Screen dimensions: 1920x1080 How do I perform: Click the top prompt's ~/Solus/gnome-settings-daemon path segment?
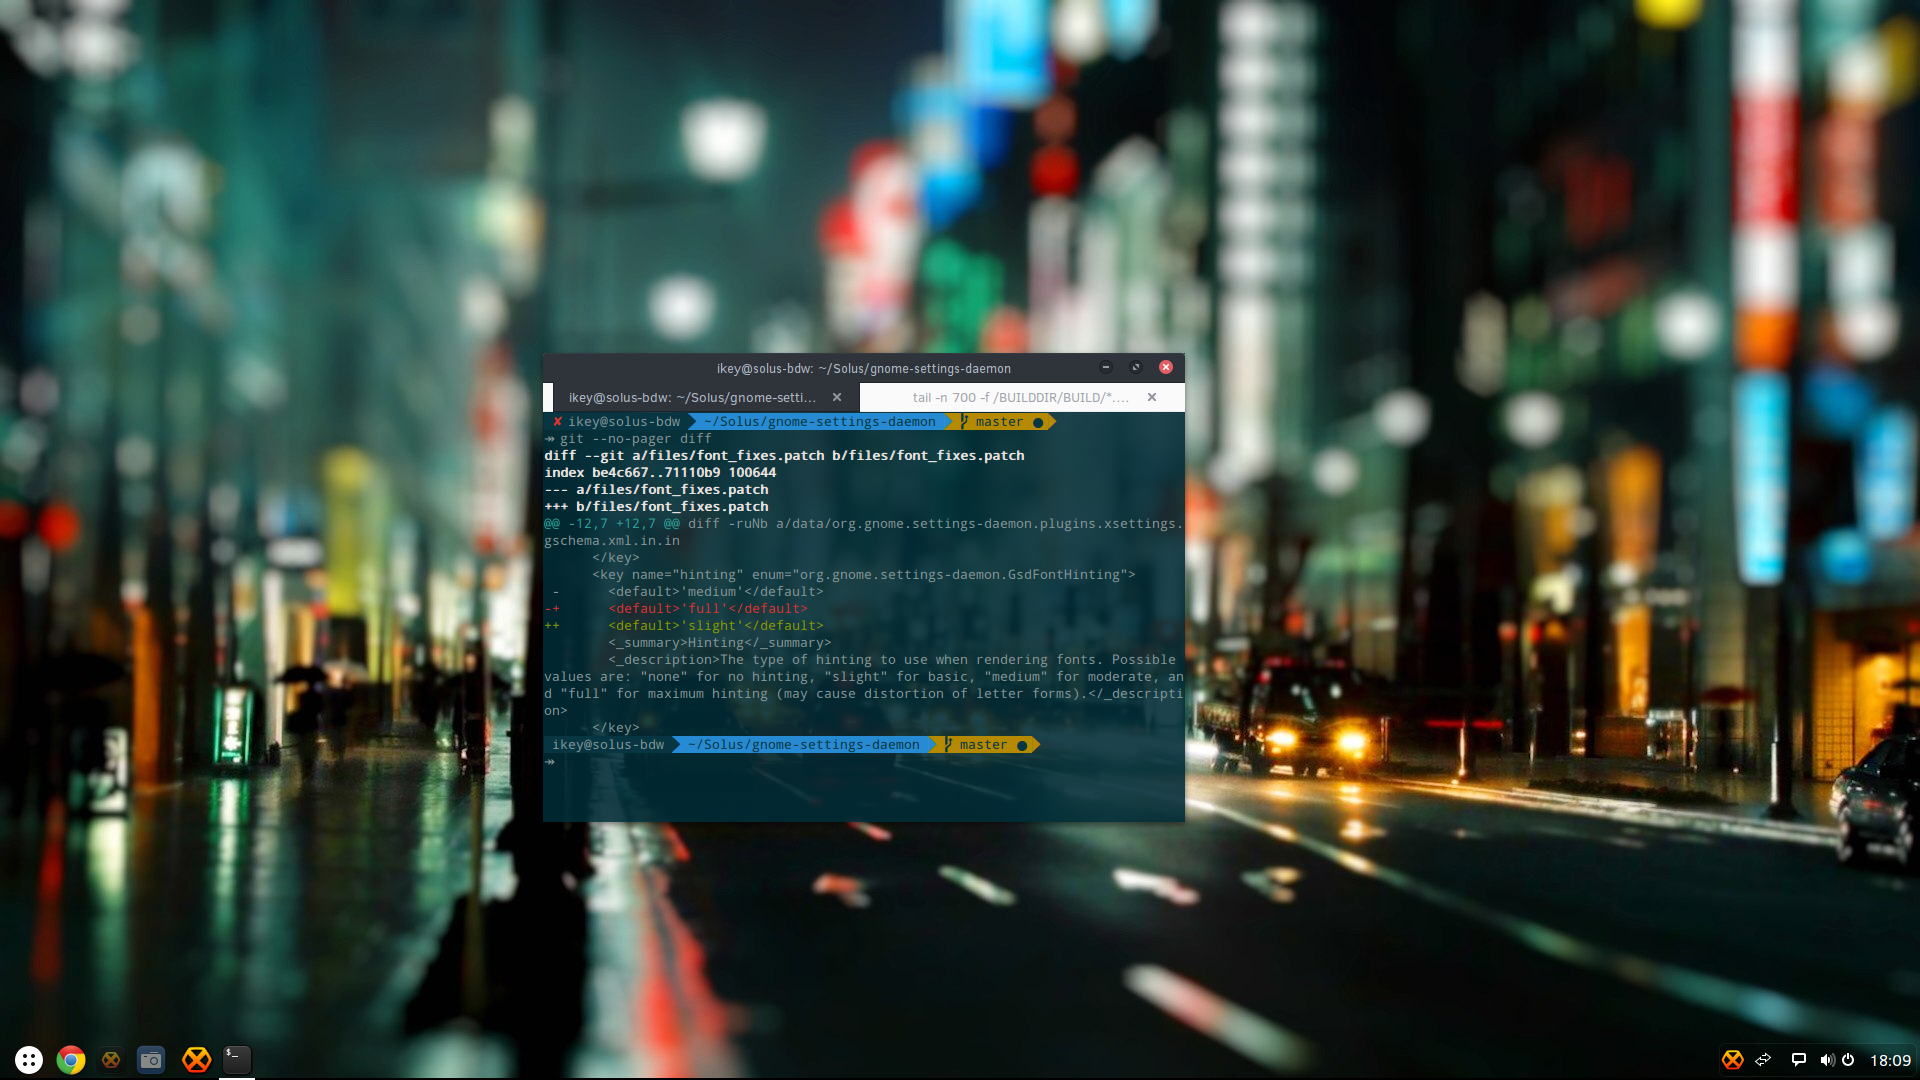[820, 422]
